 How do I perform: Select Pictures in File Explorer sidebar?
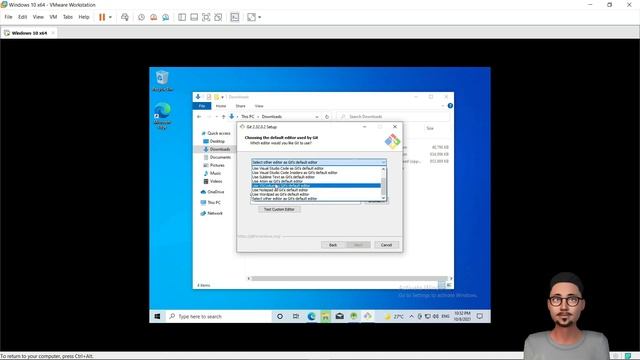click(x=214, y=165)
